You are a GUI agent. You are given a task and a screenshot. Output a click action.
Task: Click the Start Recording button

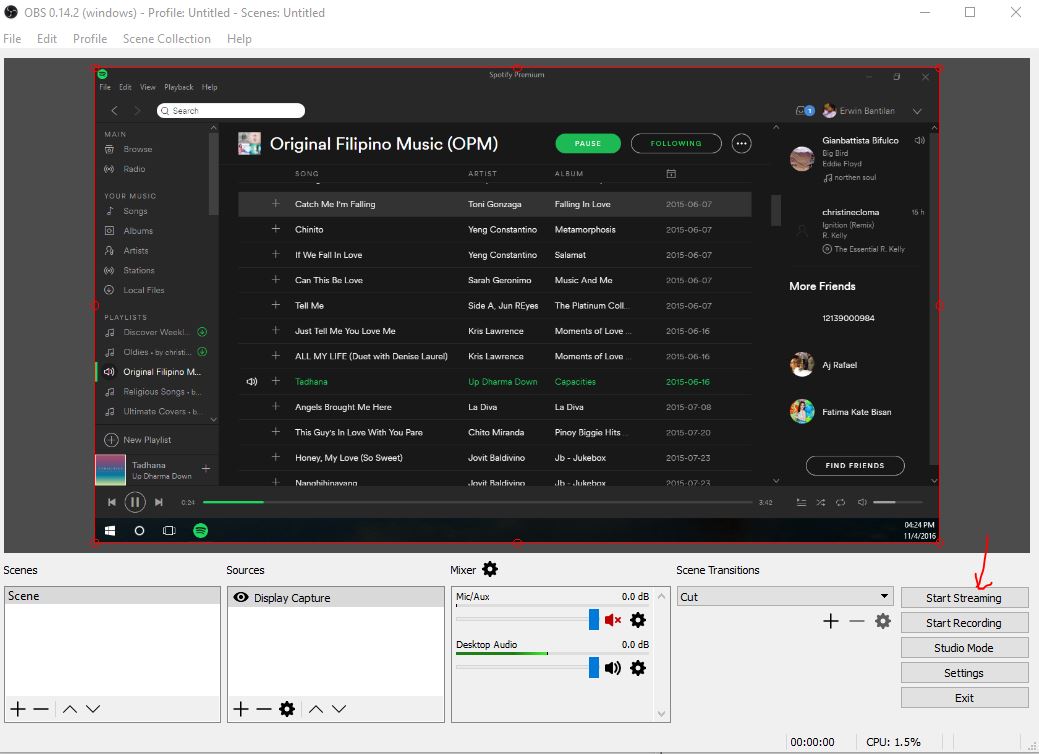click(x=964, y=623)
